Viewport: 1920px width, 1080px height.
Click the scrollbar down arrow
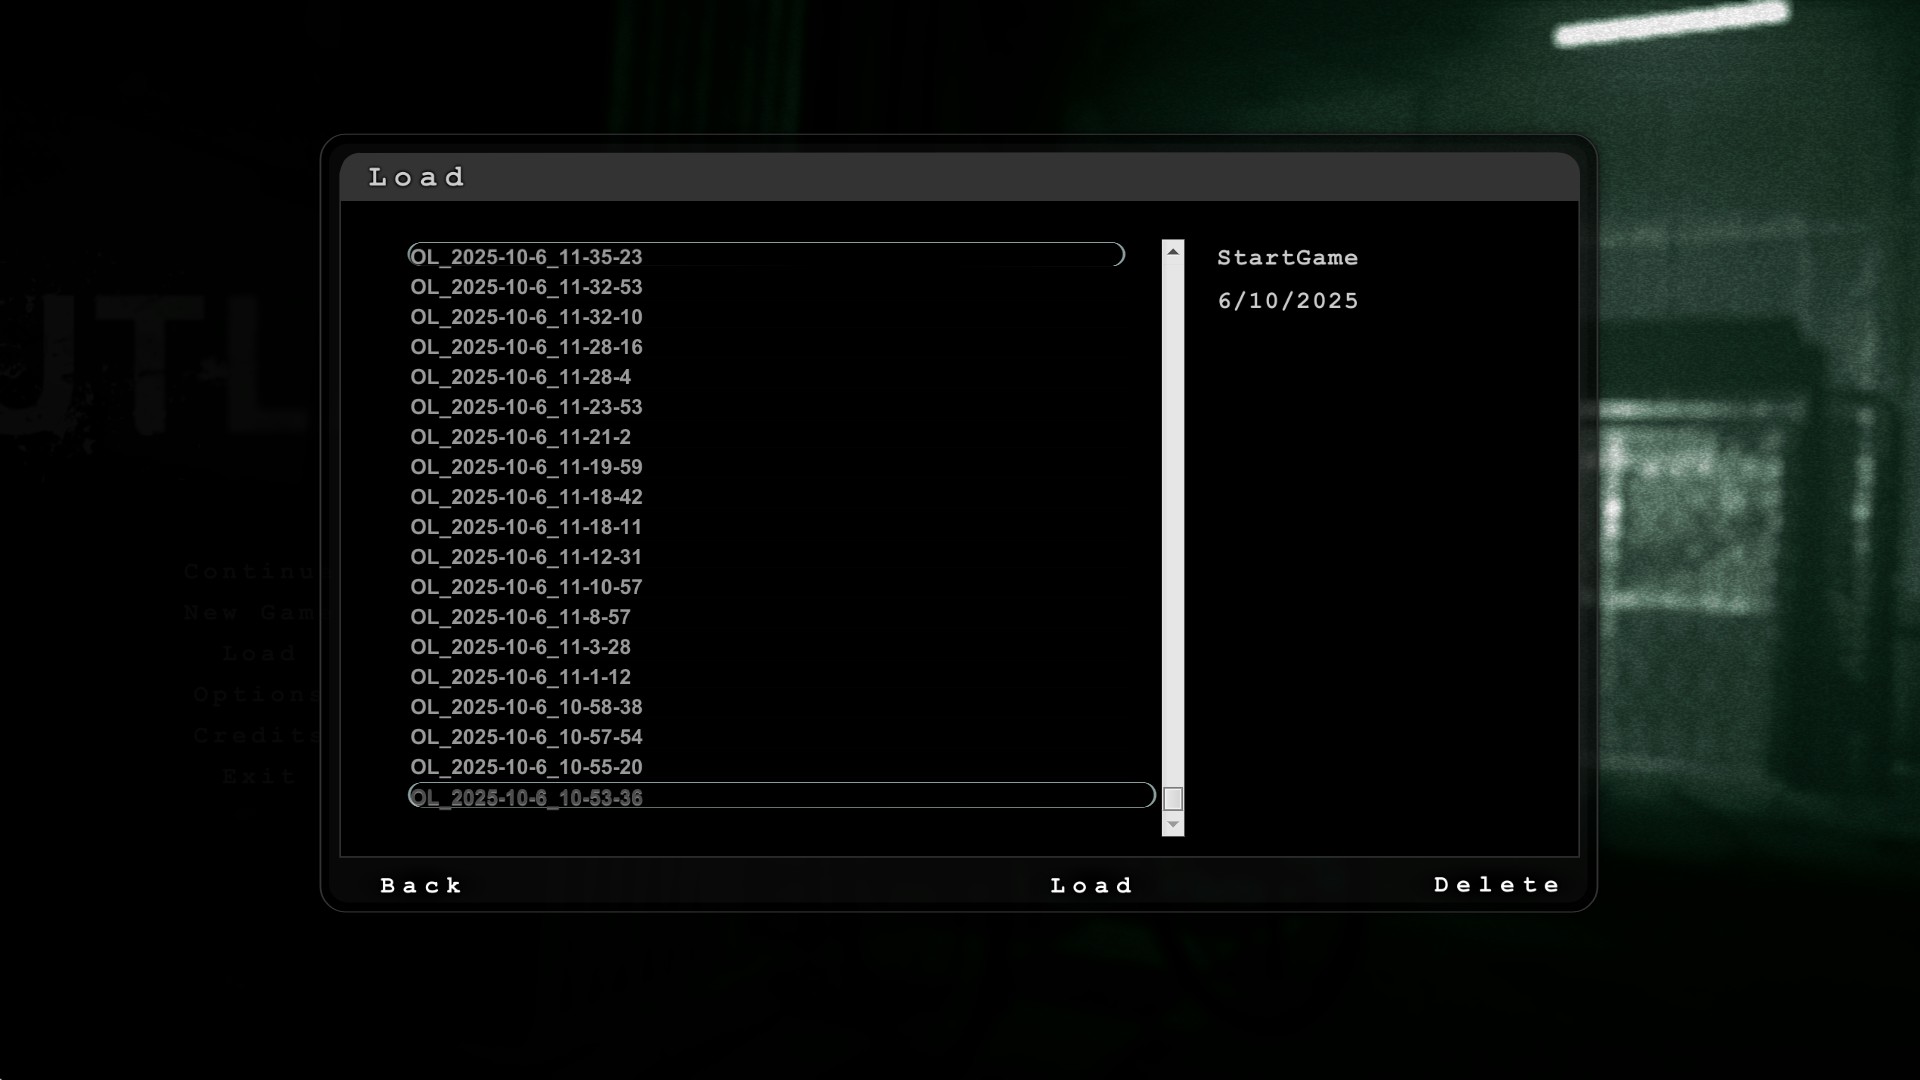[x=1173, y=824]
